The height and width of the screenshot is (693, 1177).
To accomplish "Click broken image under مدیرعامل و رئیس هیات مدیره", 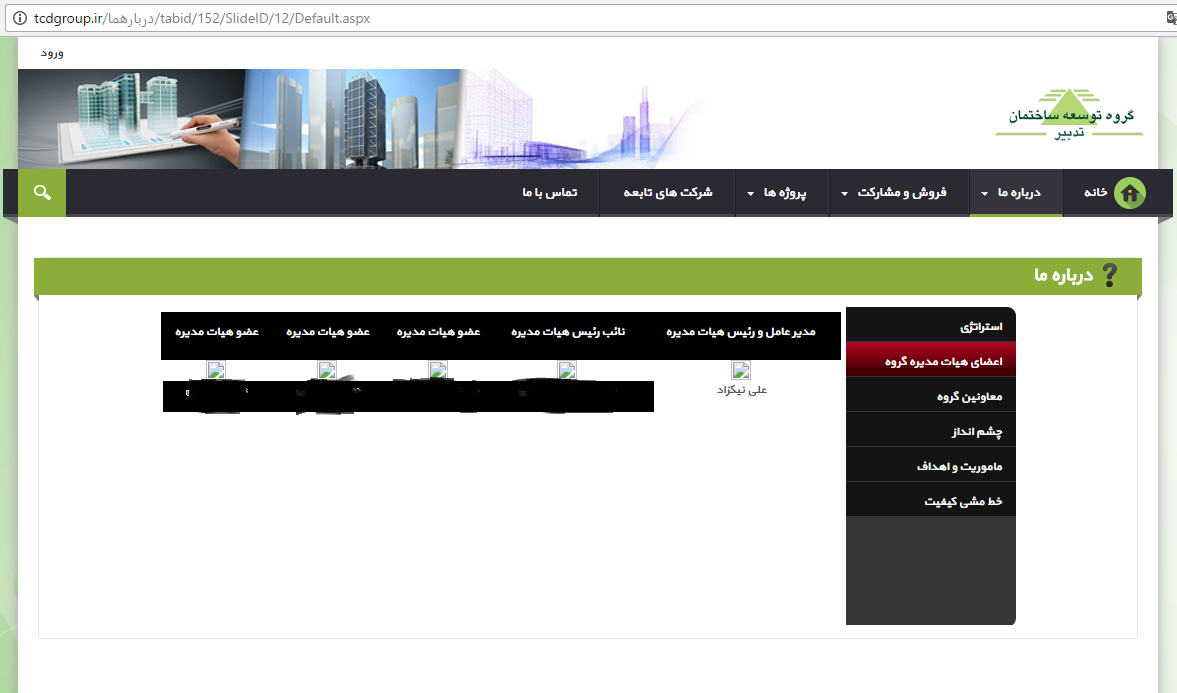I will (x=741, y=370).
